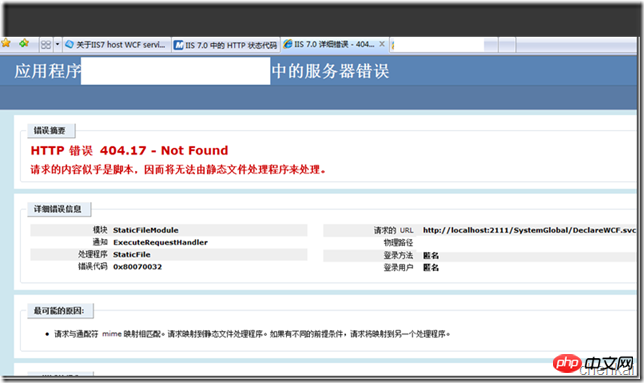Click the mime link in the cause bullet
Screen dimensions: 644x383
point(112,334)
